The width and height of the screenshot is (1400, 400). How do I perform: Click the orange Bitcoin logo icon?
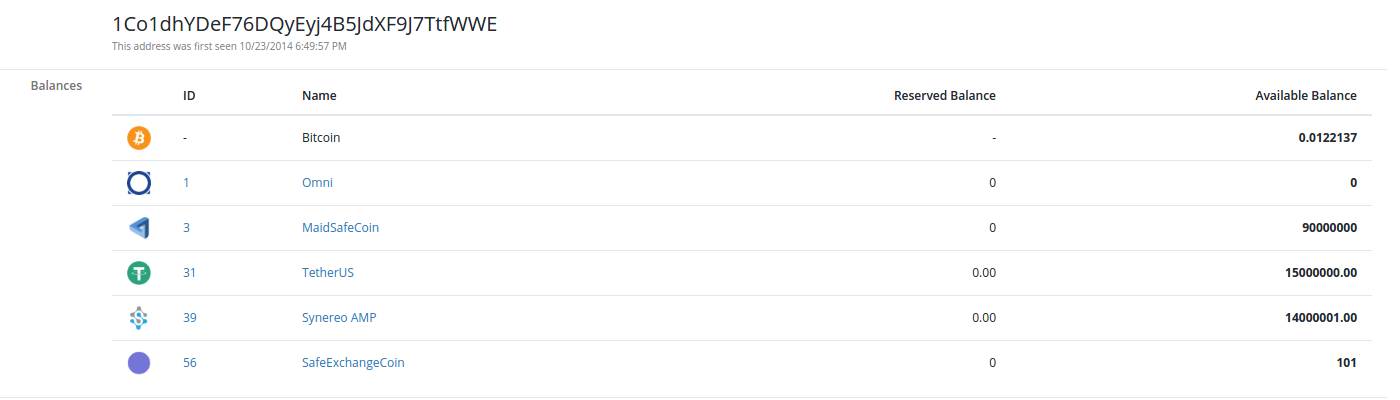pos(139,138)
